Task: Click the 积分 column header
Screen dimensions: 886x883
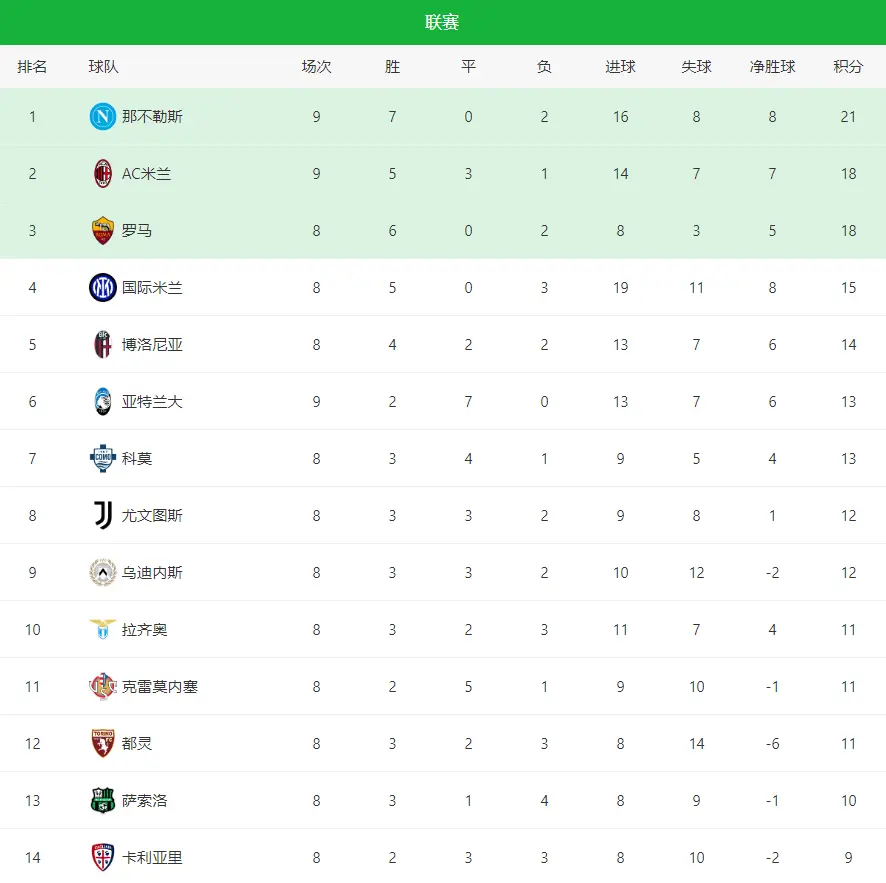Action: 848,67
